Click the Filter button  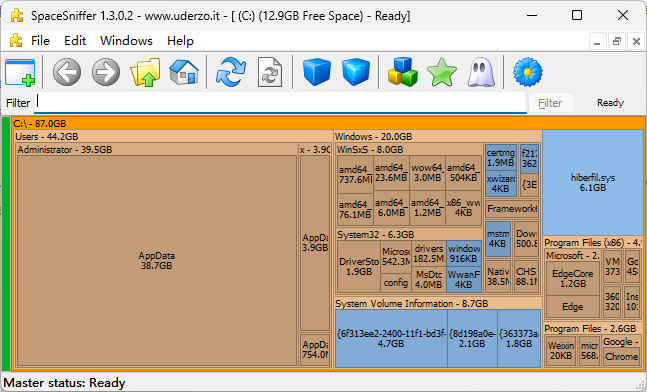550,103
